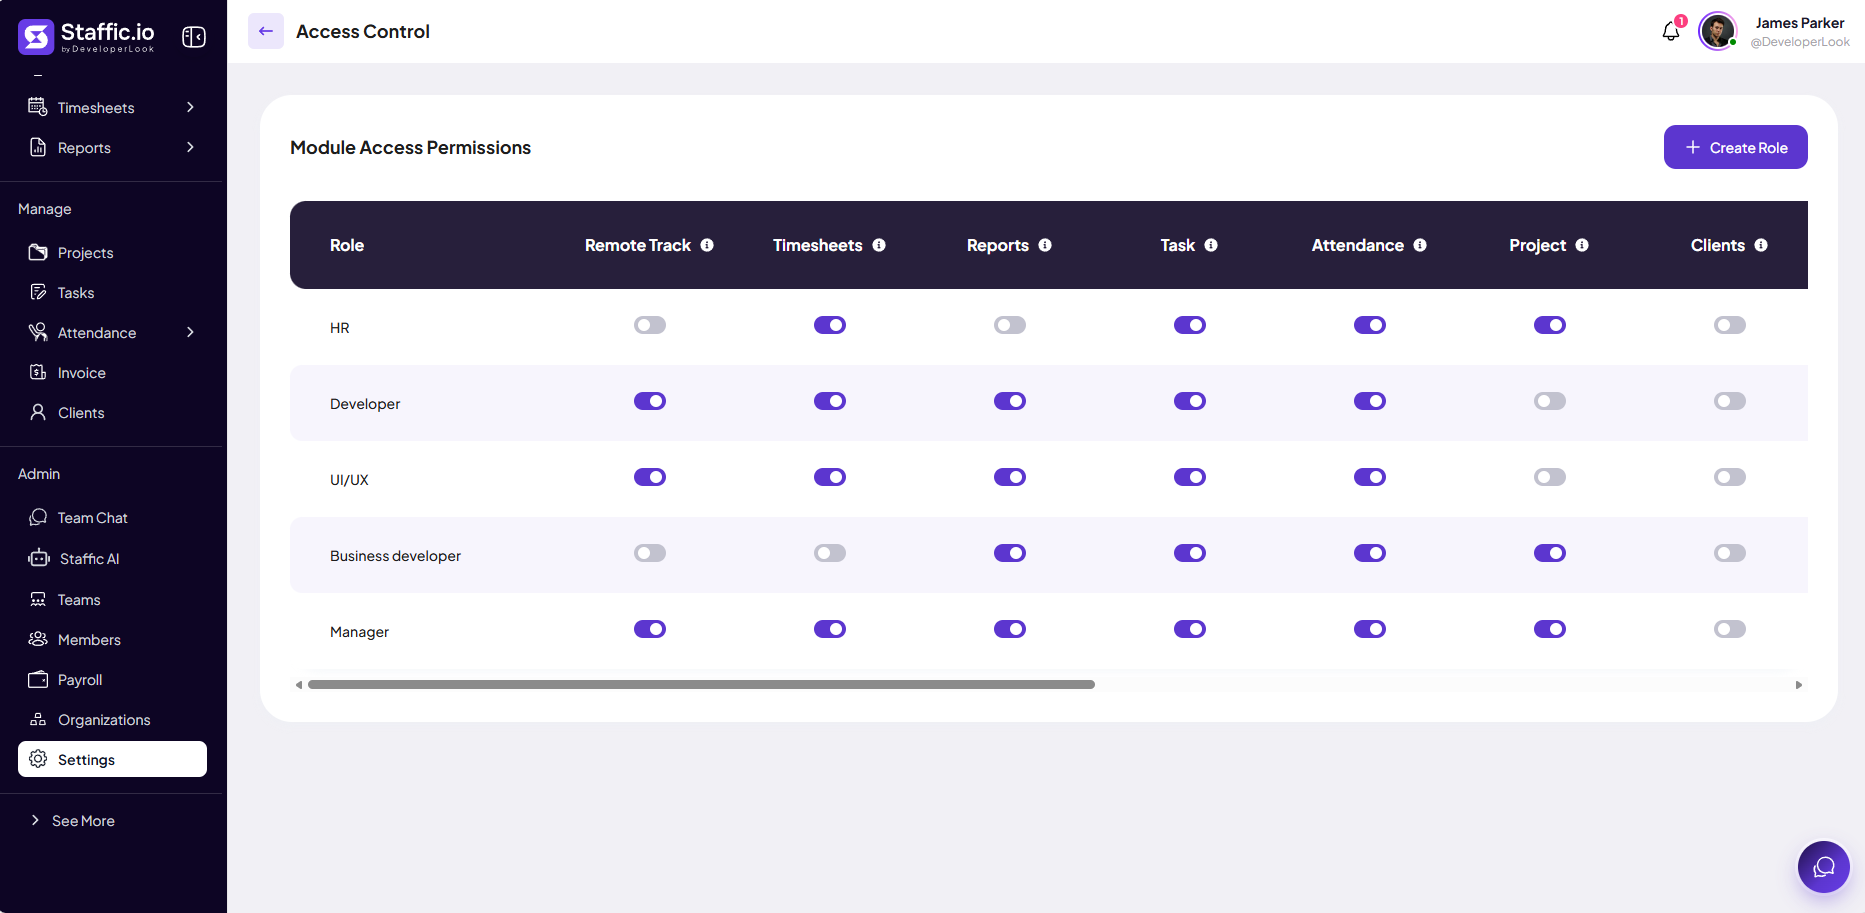Collapse sidebar using panel toggle icon
The image size is (1865, 913).
[194, 37]
